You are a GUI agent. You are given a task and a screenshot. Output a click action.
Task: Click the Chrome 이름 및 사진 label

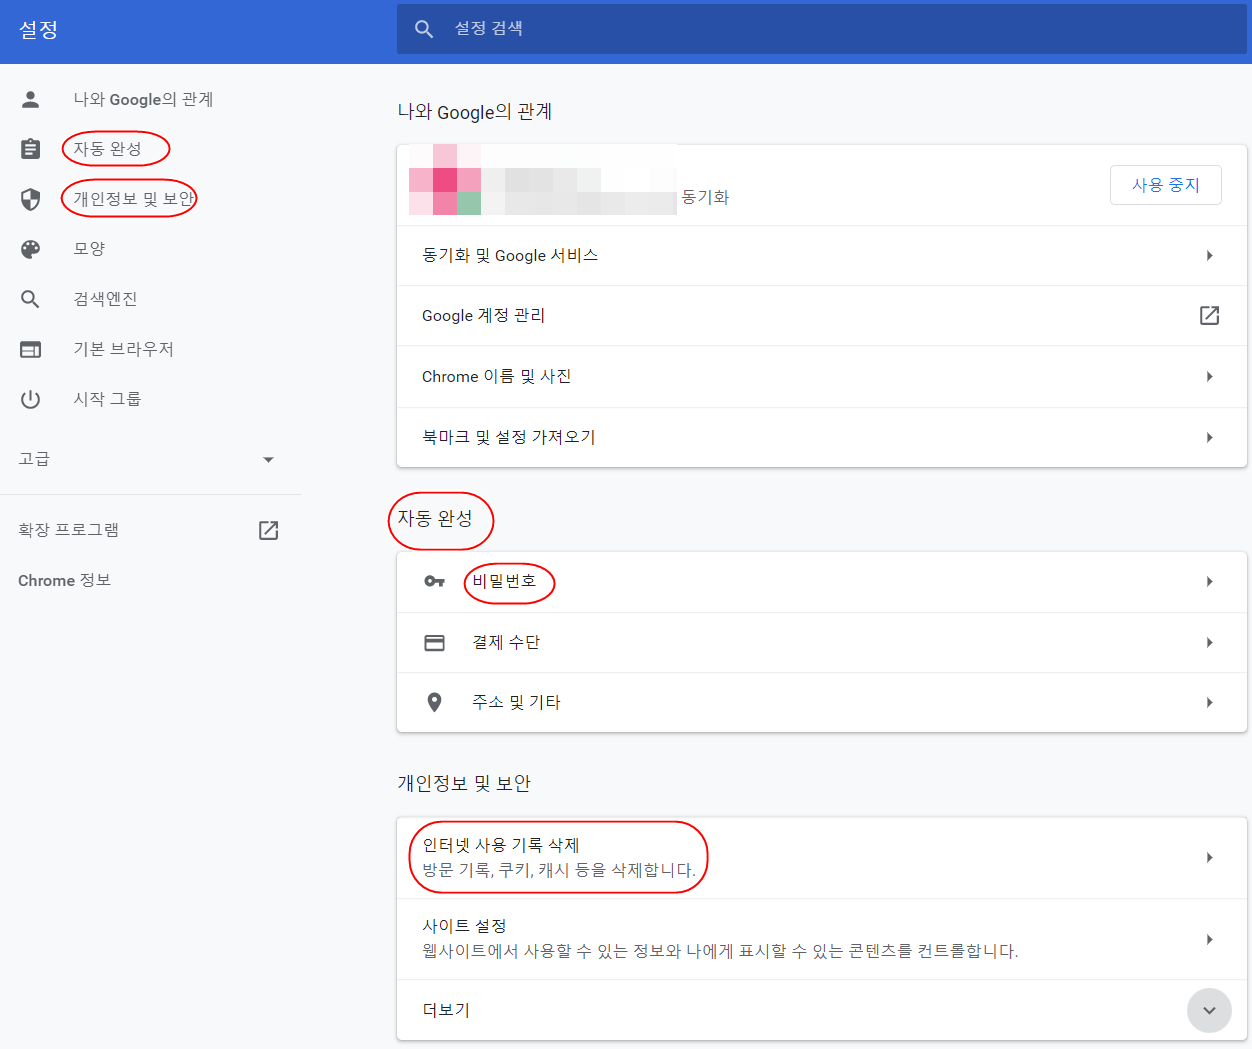(496, 377)
